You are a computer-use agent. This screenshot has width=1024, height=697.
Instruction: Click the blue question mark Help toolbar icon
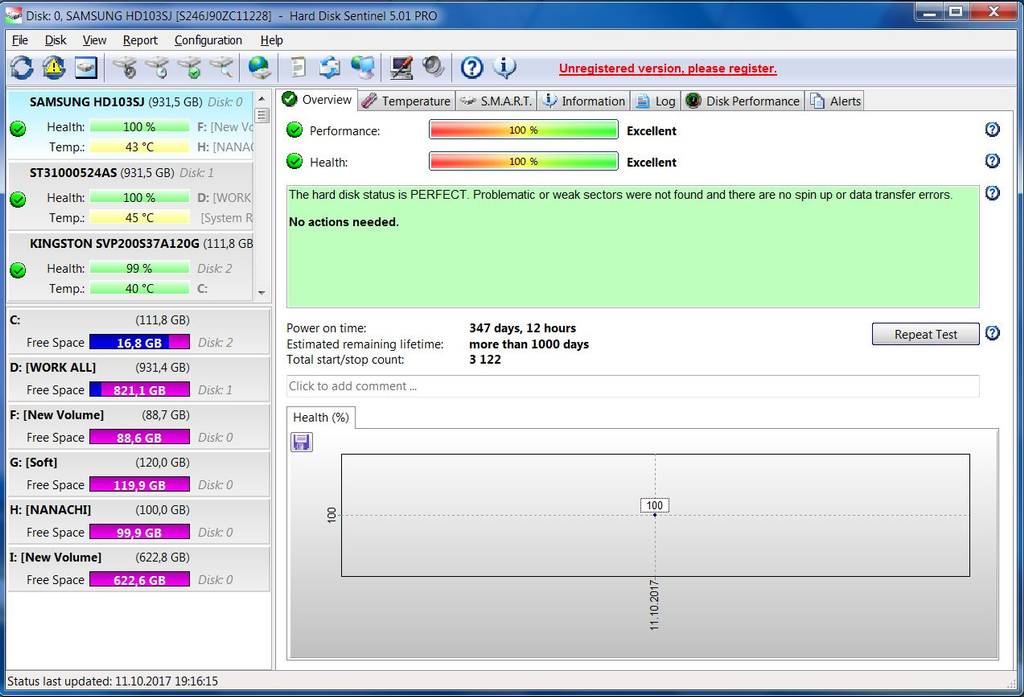tap(472, 67)
